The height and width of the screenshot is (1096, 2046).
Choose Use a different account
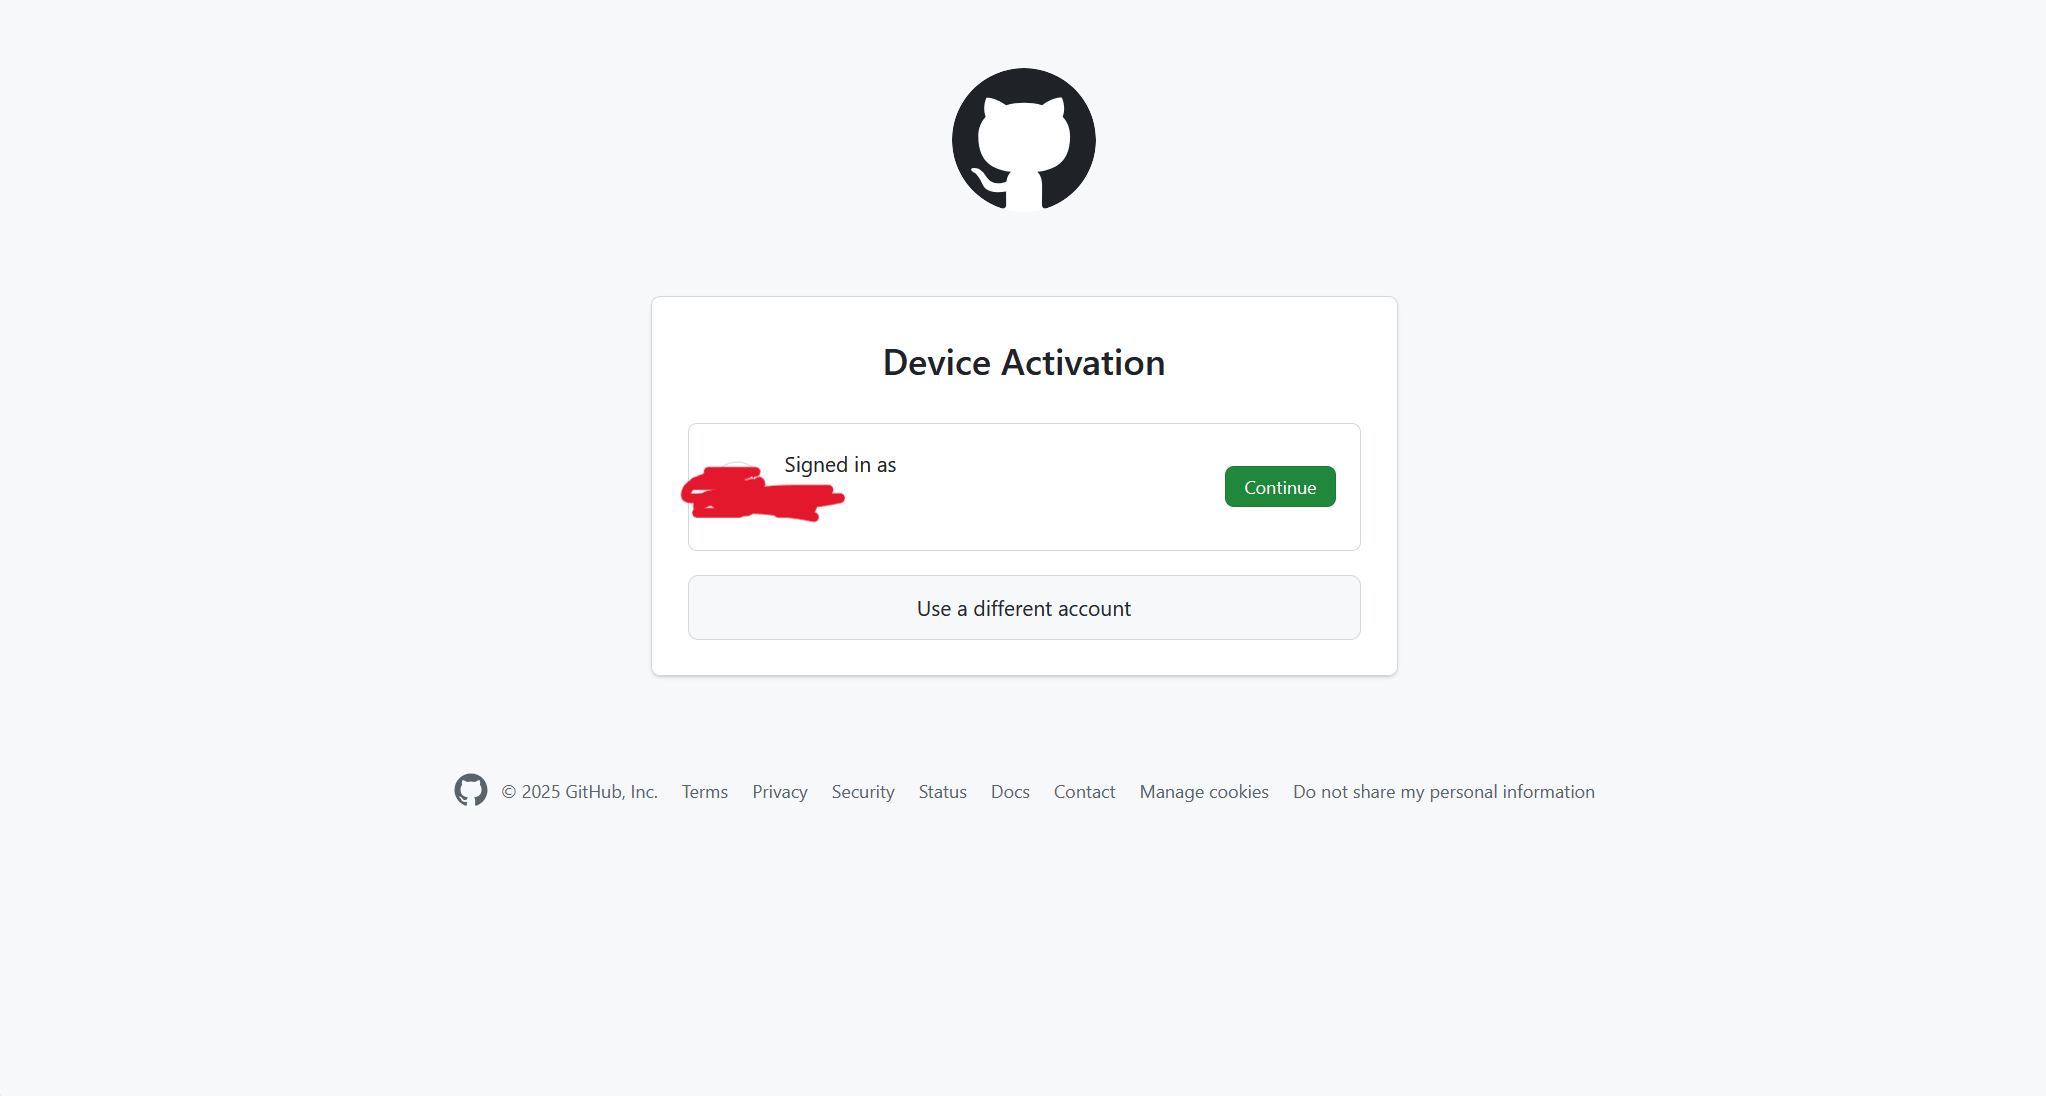pyautogui.click(x=1024, y=608)
